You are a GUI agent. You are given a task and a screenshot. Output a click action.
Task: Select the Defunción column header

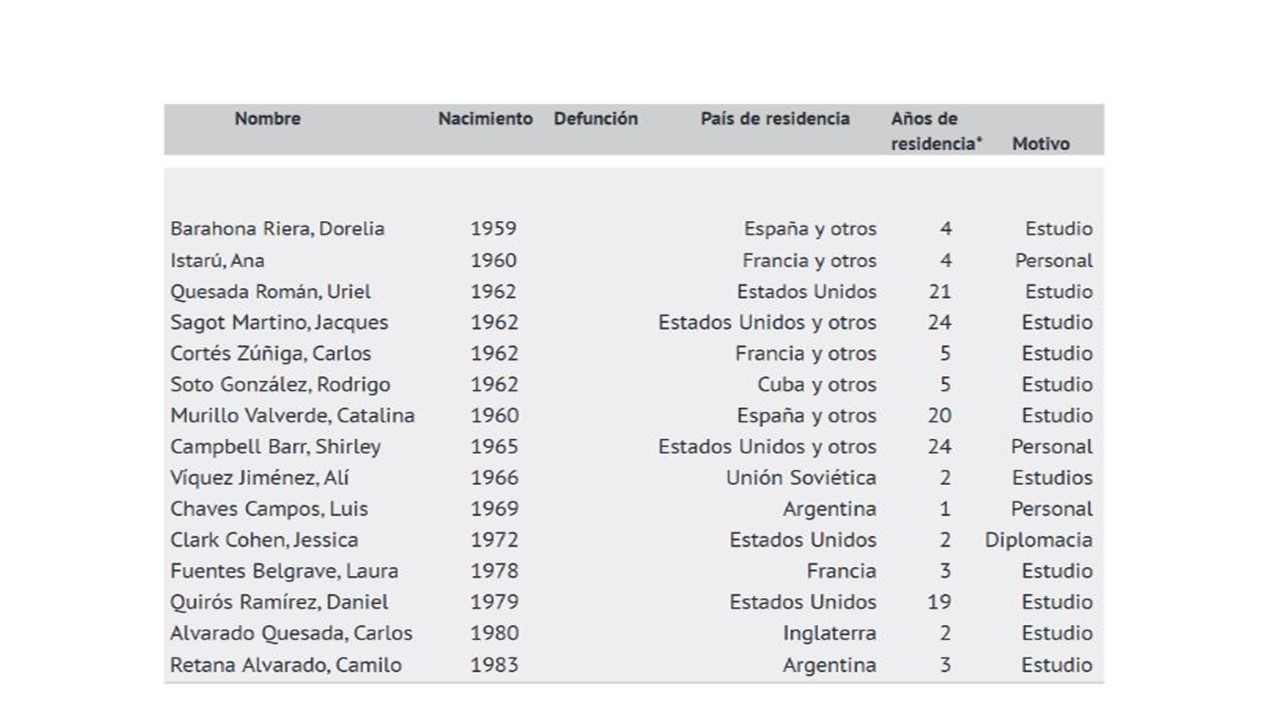pos(596,118)
